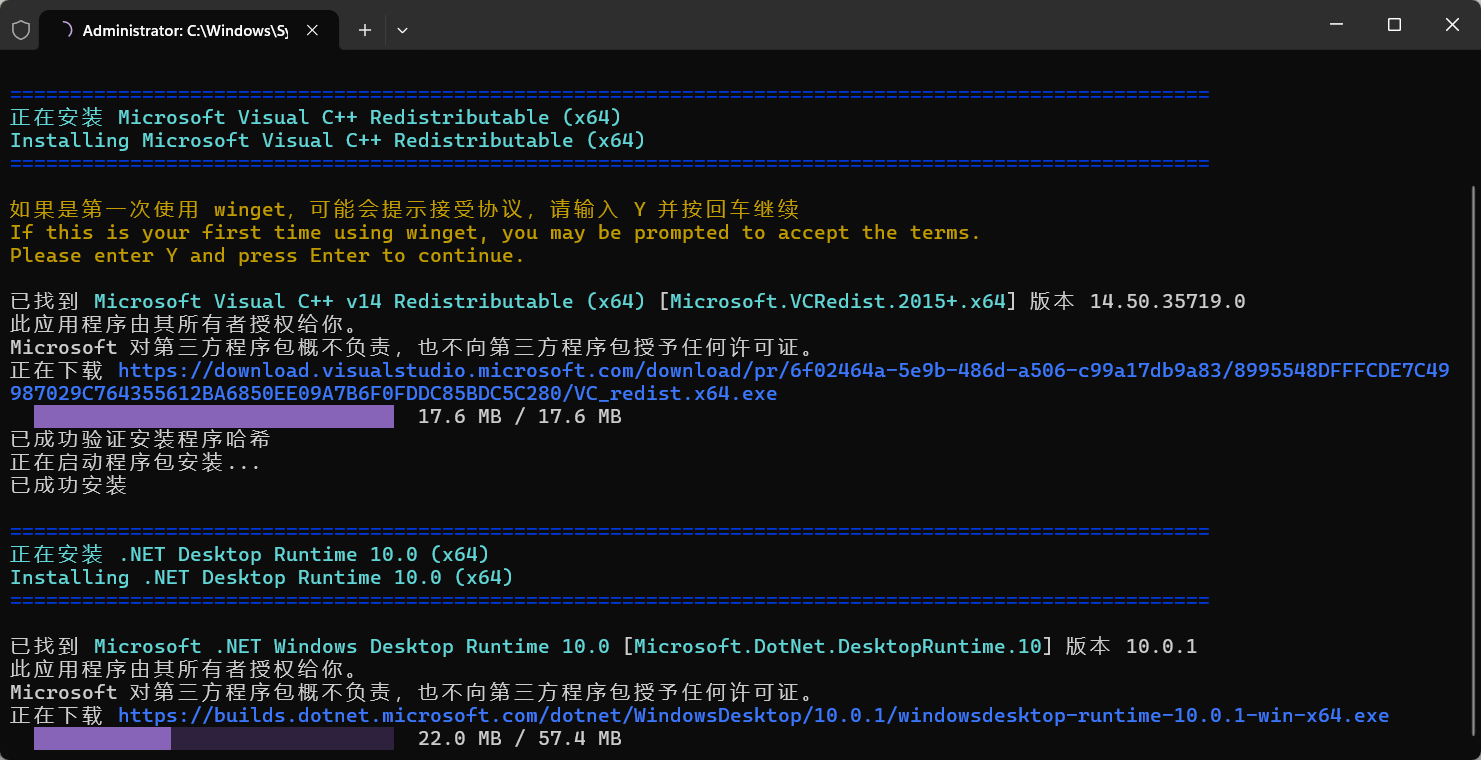This screenshot has width=1481, height=760.
Task: Open a new terminal tab with the plus button
Action: tap(365, 30)
